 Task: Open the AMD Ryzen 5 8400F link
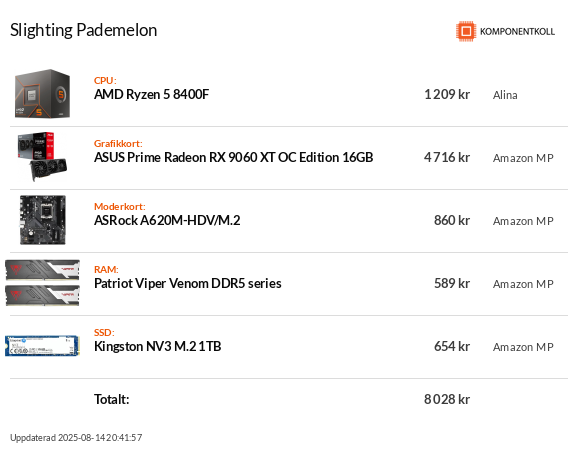tap(151, 95)
